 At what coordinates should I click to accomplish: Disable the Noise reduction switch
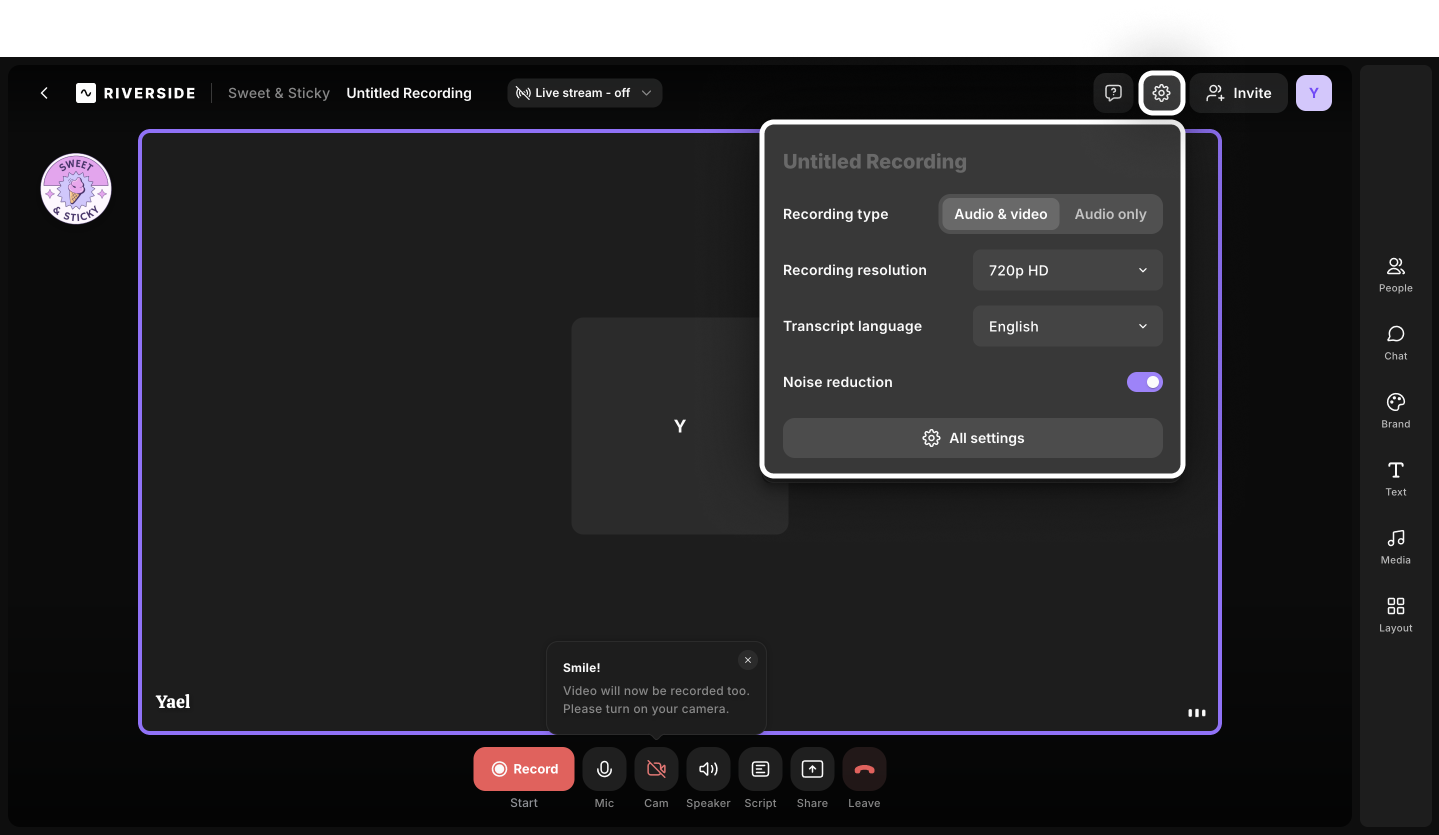[1144, 382]
